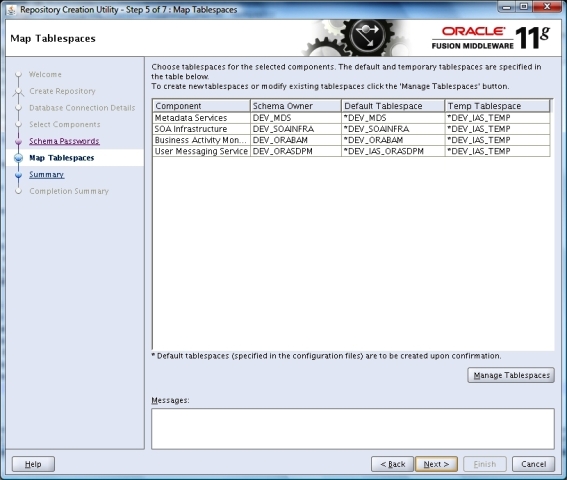The width and height of the screenshot is (567, 480).
Task: Click the Schema Passwords step bullet icon
Action: (x=18, y=141)
